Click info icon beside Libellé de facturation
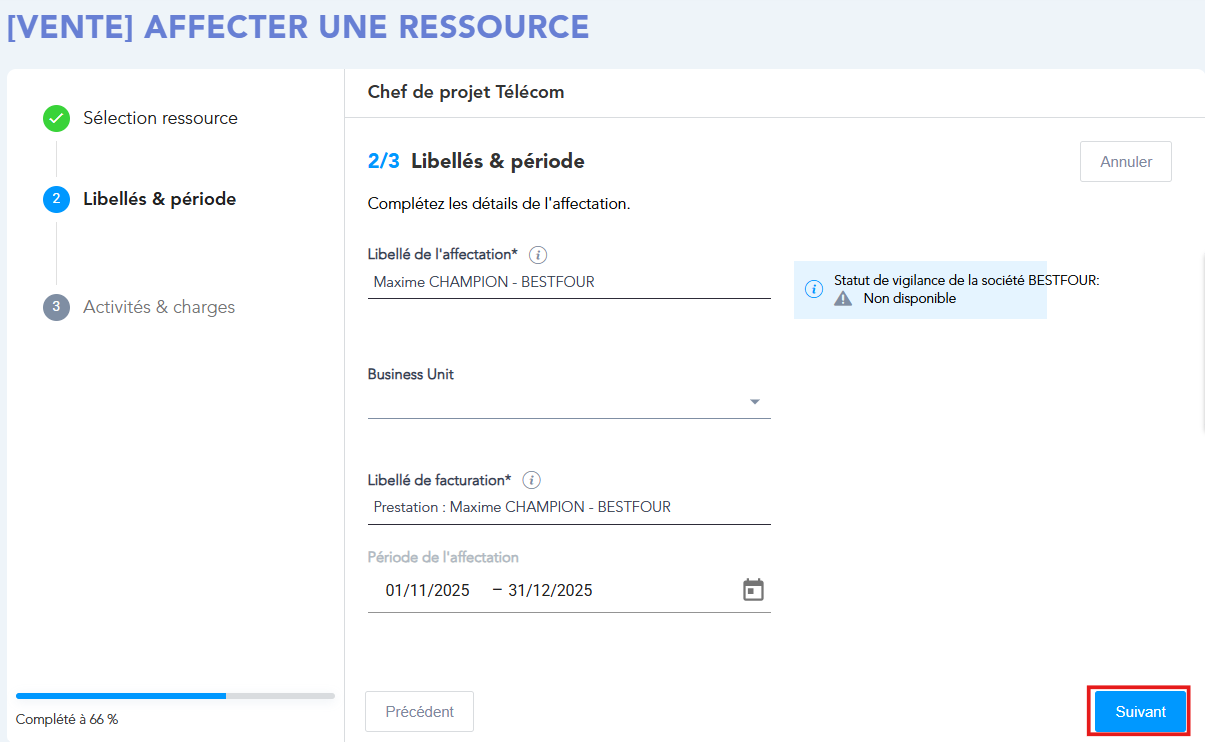 [532, 480]
